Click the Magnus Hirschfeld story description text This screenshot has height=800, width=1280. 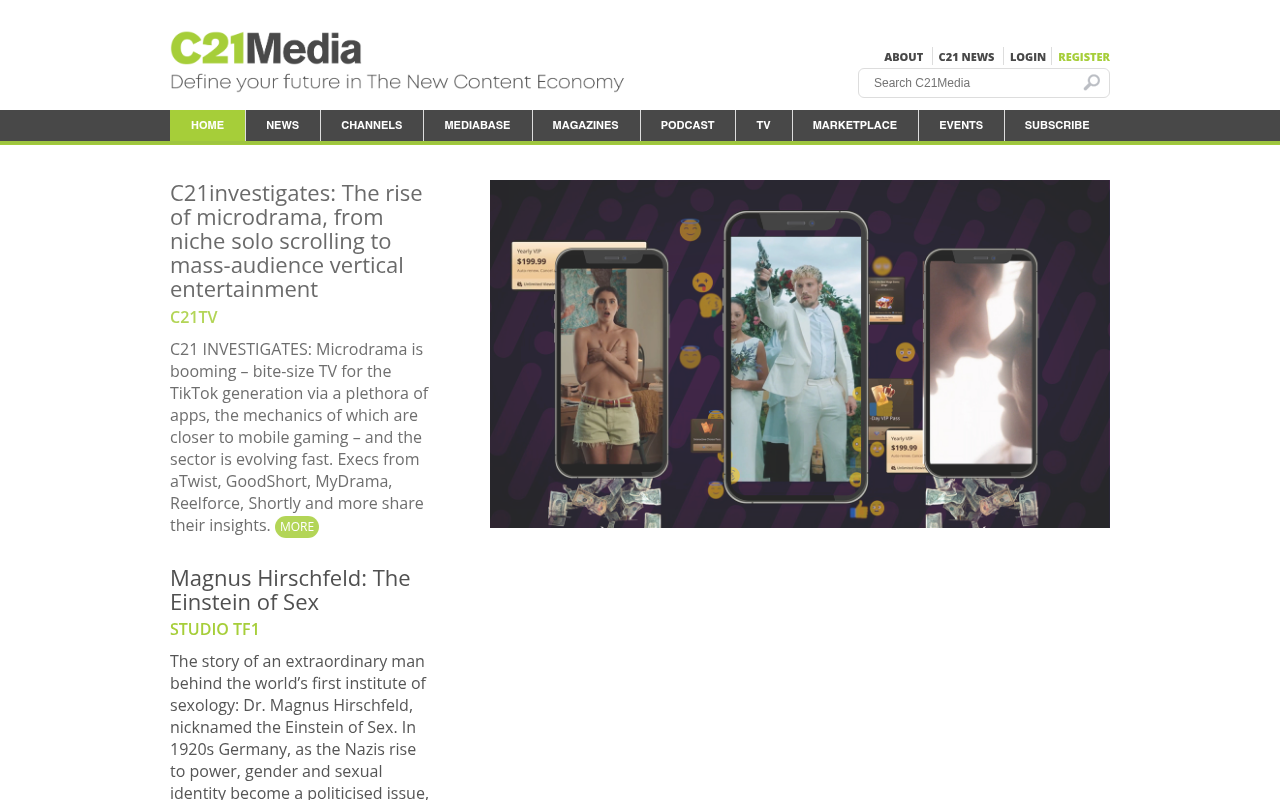299,726
